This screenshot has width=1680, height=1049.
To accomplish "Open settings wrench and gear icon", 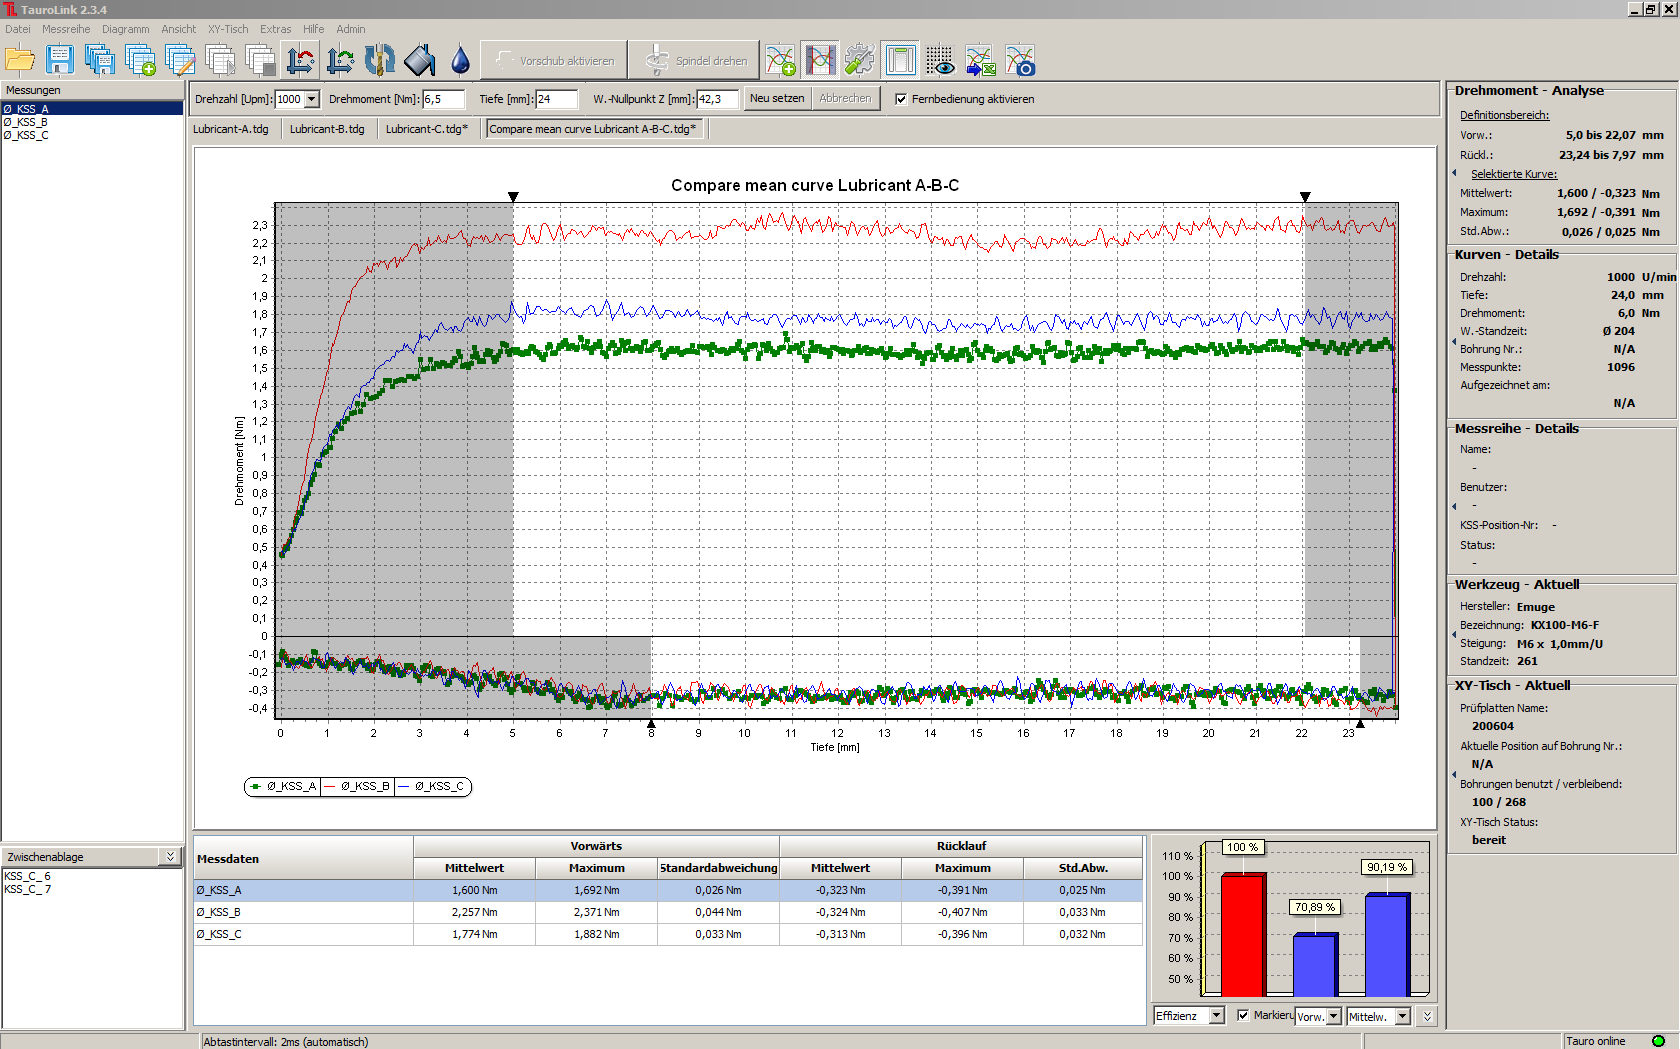I will (x=859, y=60).
